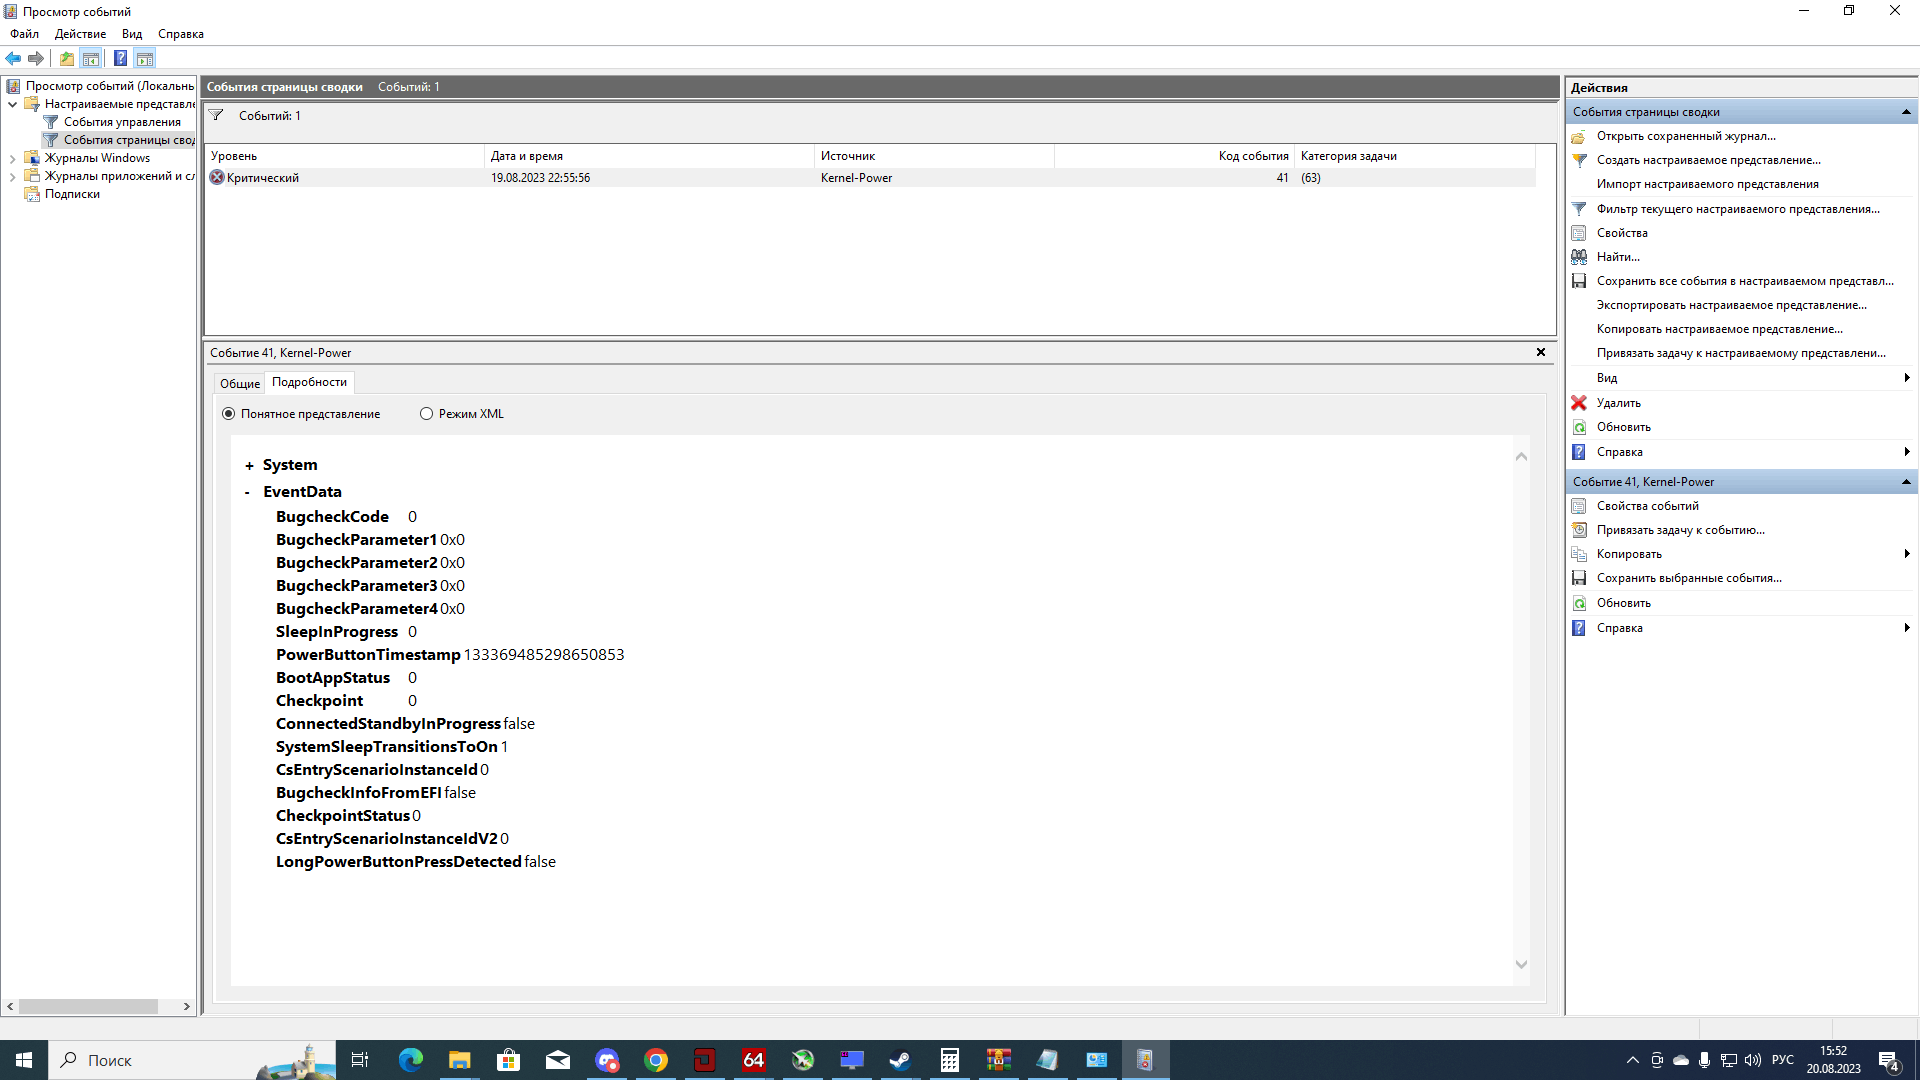
Task: Select the Подписки tree item
Action: 72,194
